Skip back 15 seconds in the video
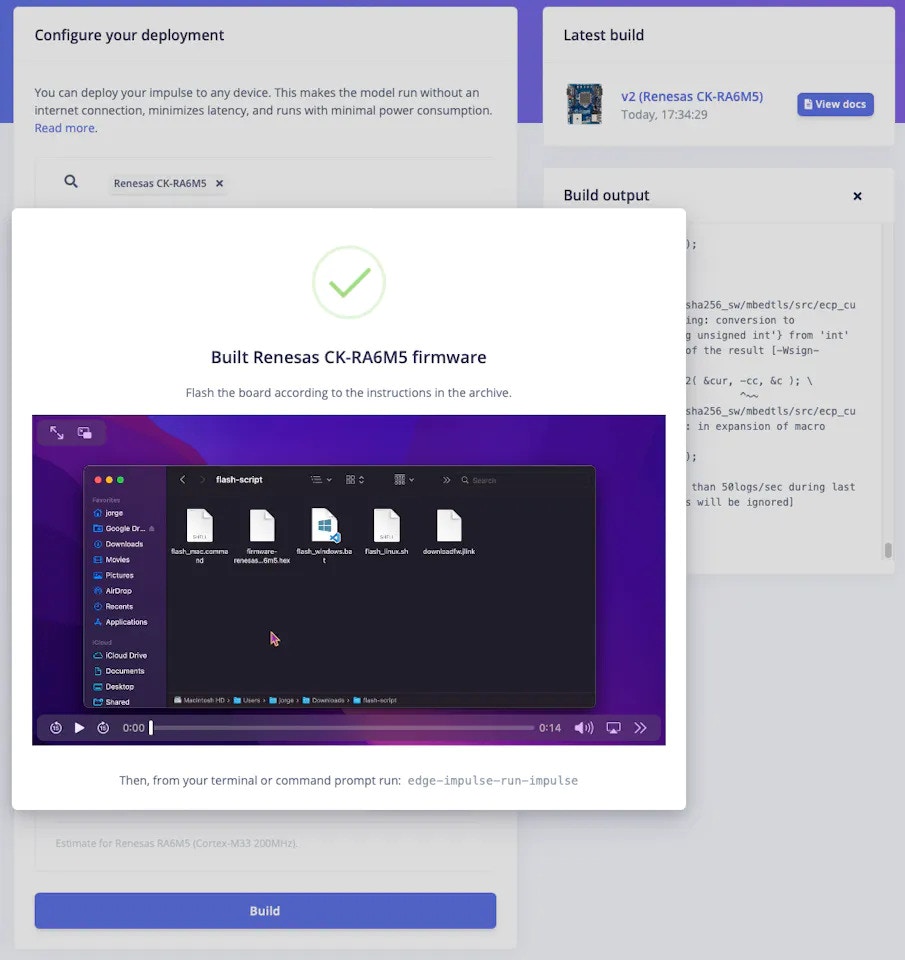This screenshot has width=905, height=960. tap(56, 727)
